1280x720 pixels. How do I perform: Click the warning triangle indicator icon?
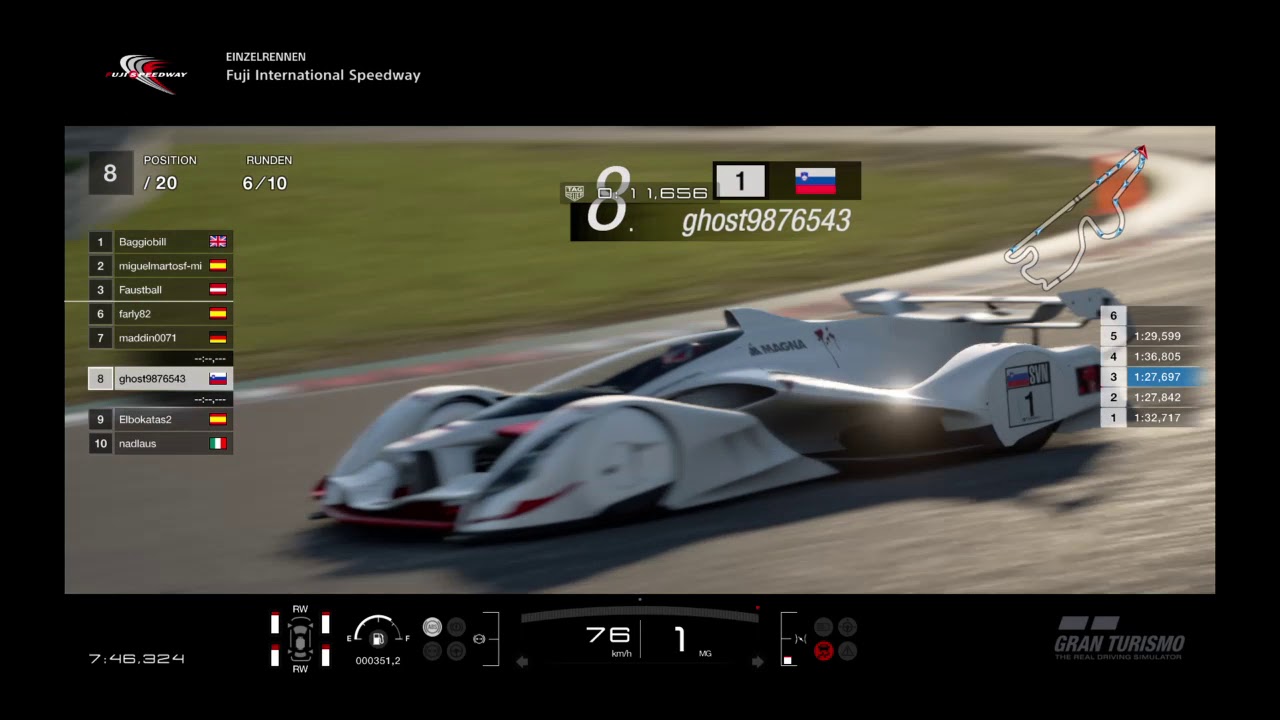click(847, 651)
